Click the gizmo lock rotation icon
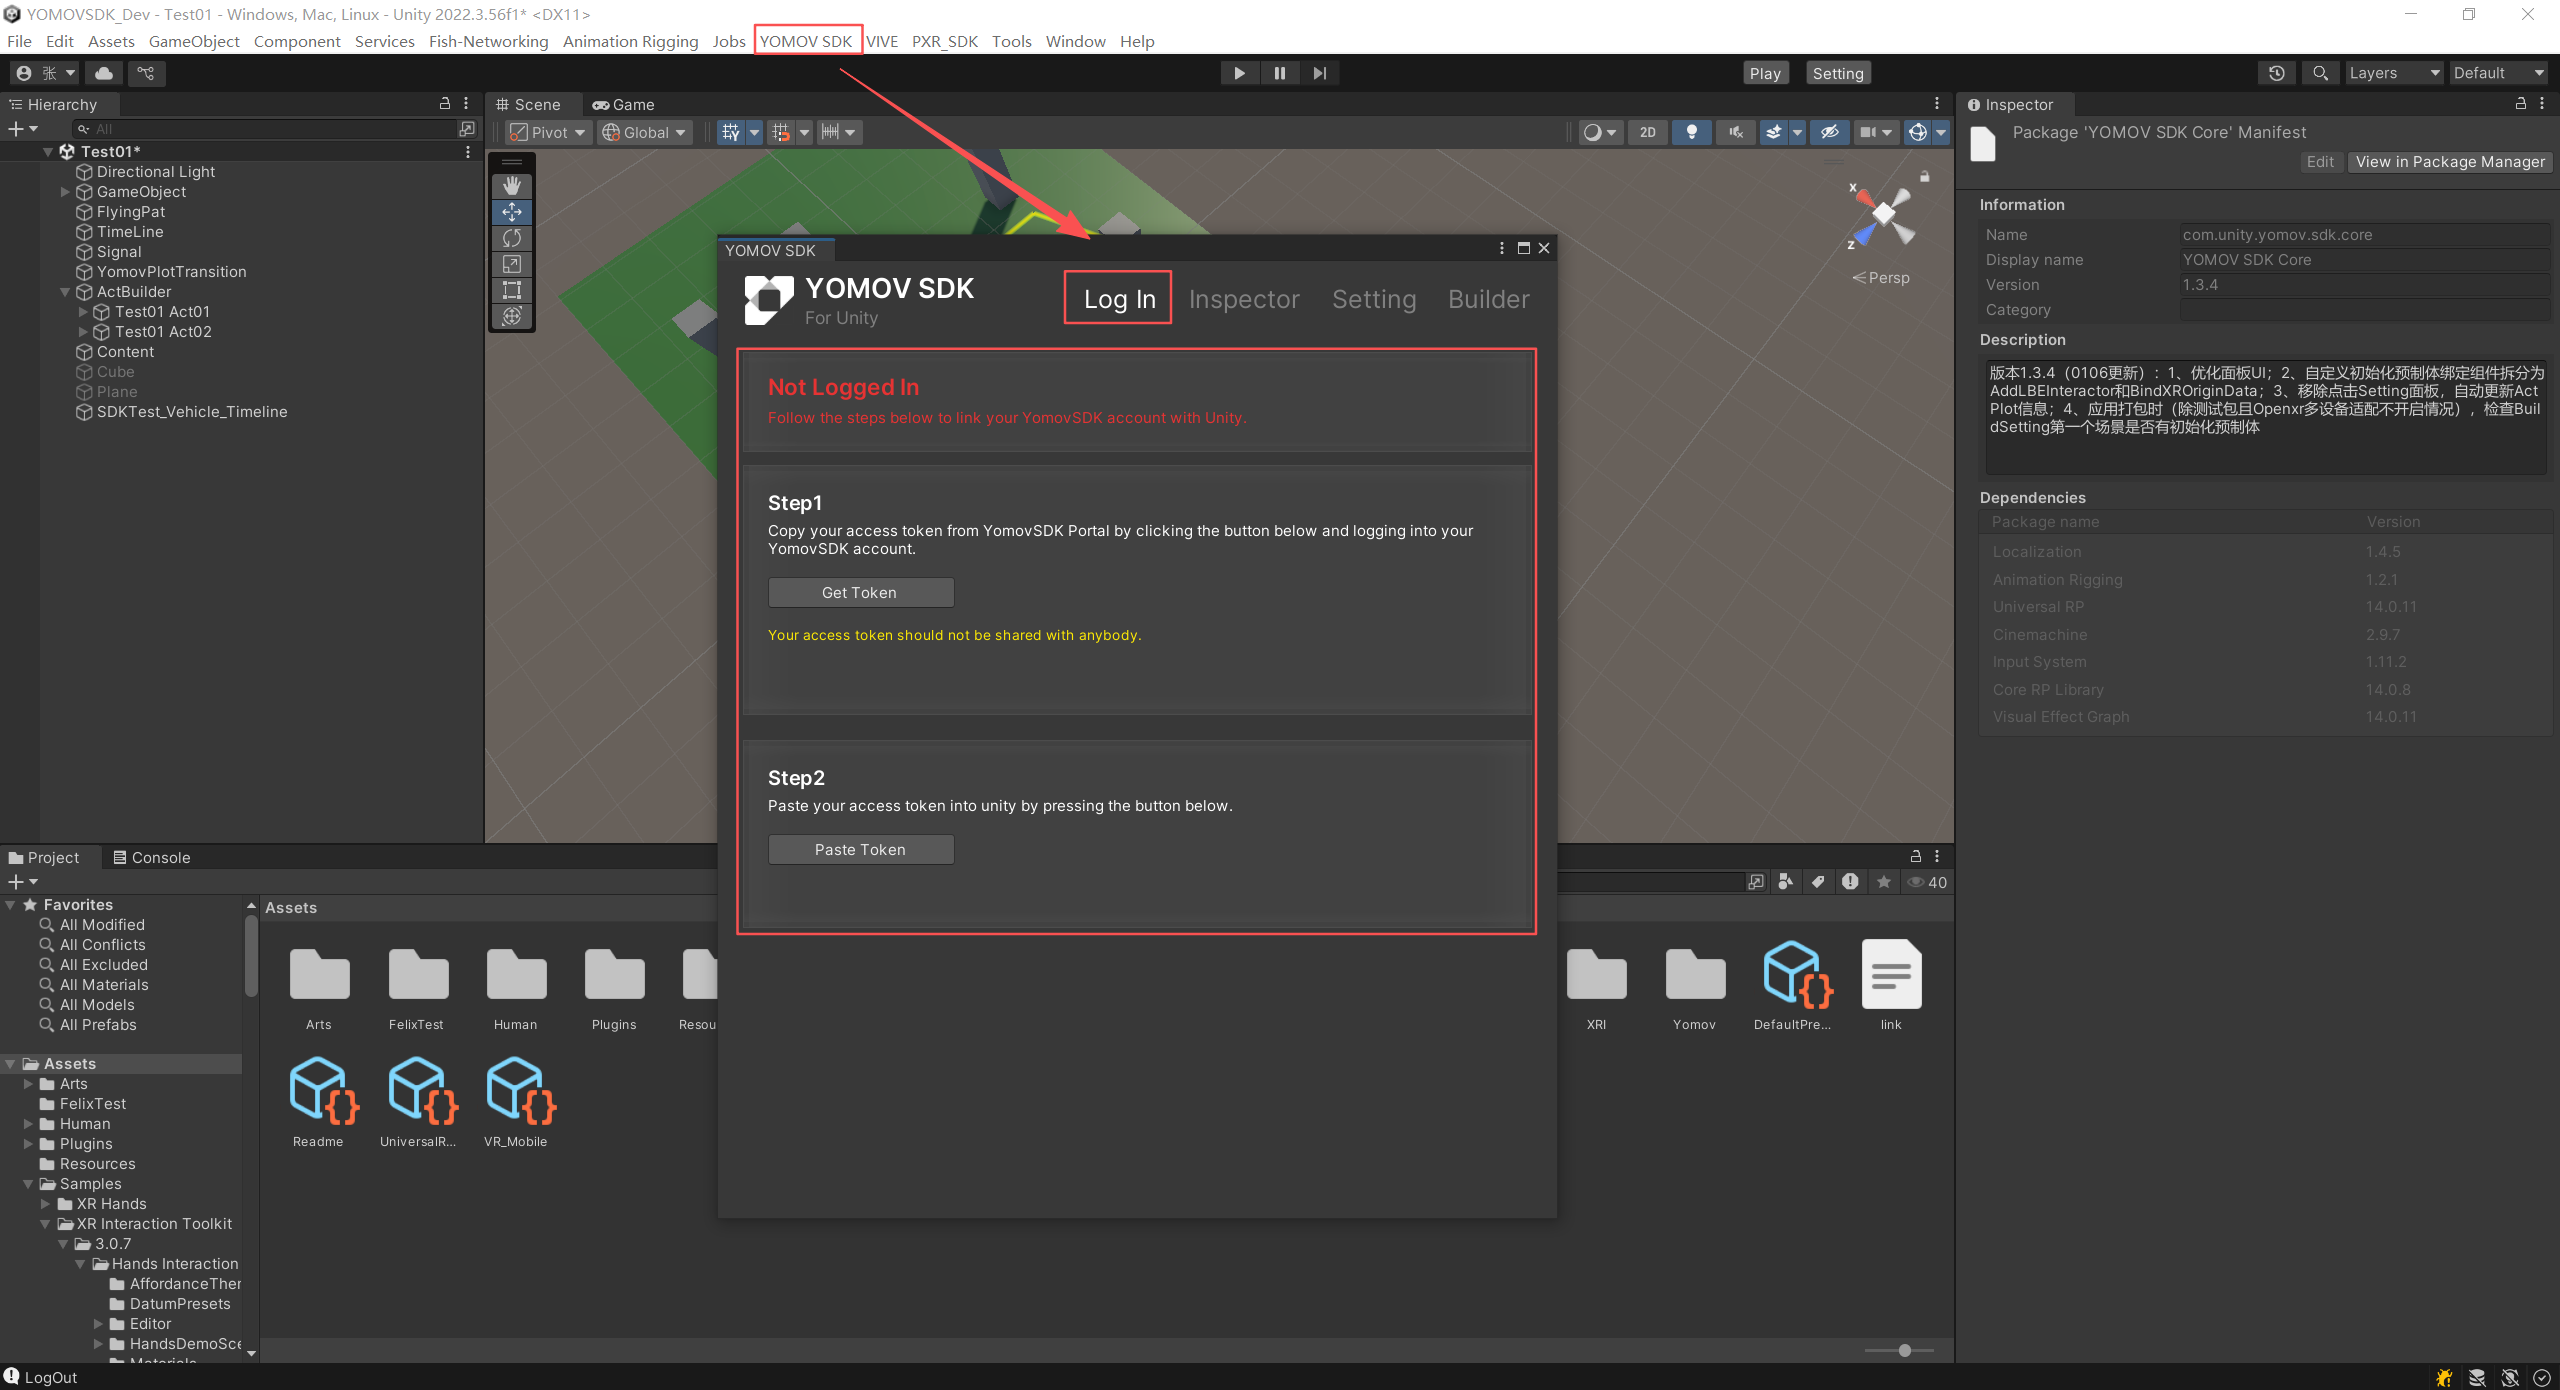 [1924, 176]
